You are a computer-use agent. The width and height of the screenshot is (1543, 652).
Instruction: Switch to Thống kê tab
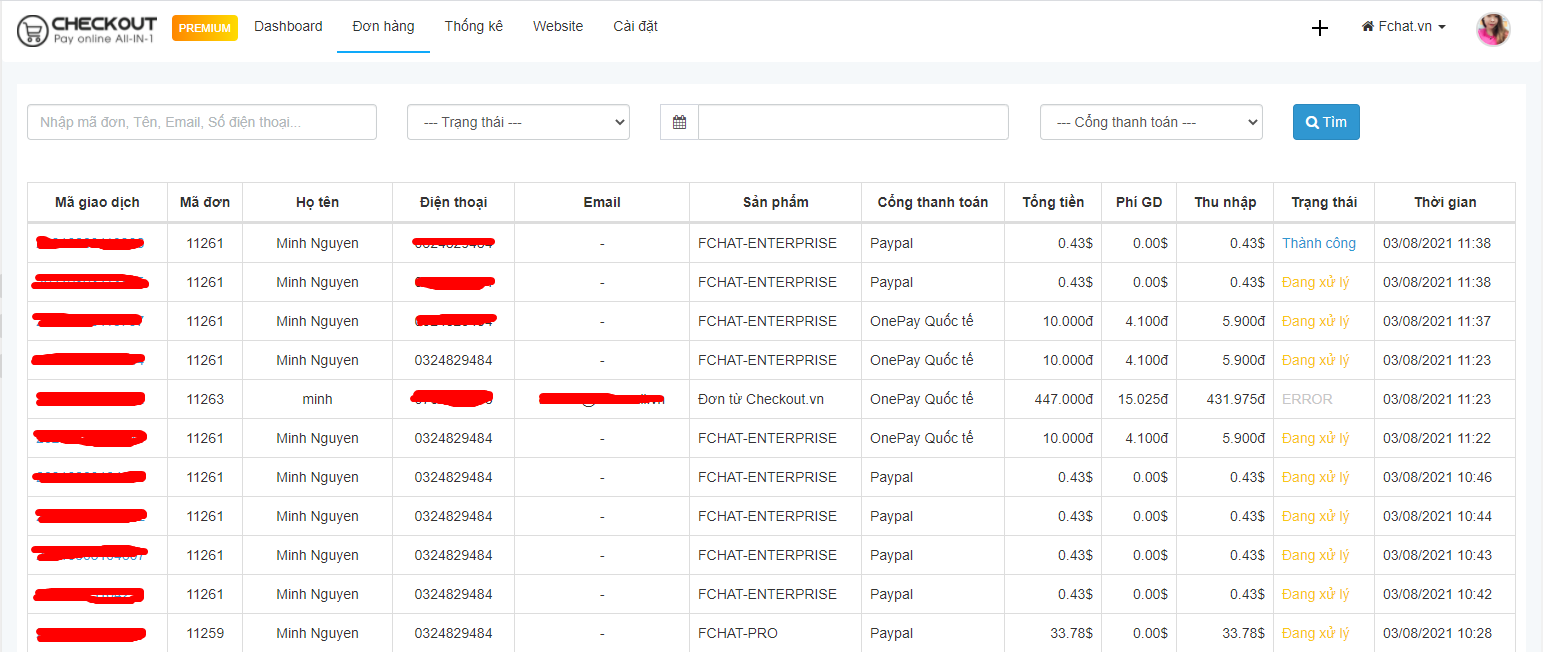(474, 27)
